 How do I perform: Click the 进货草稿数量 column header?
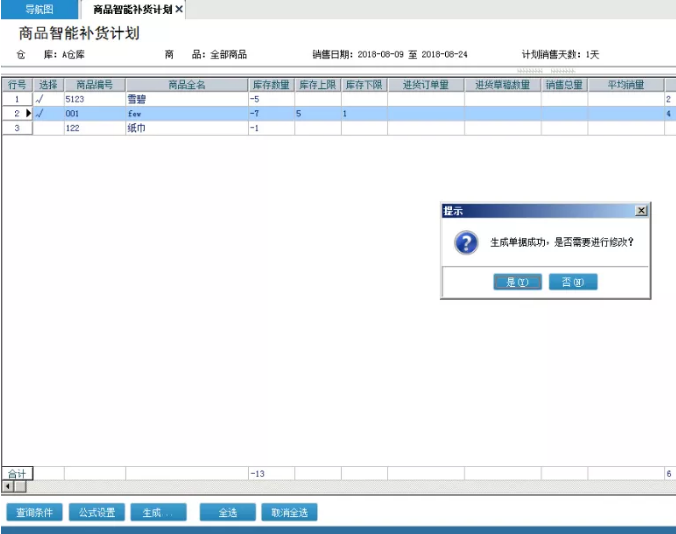point(503,85)
